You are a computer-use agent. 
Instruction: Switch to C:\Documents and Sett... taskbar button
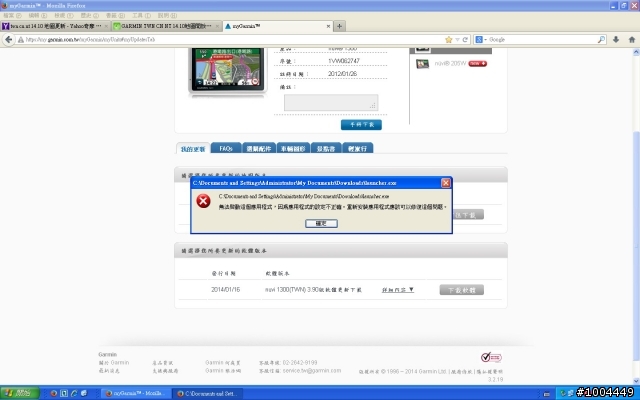click(207, 393)
